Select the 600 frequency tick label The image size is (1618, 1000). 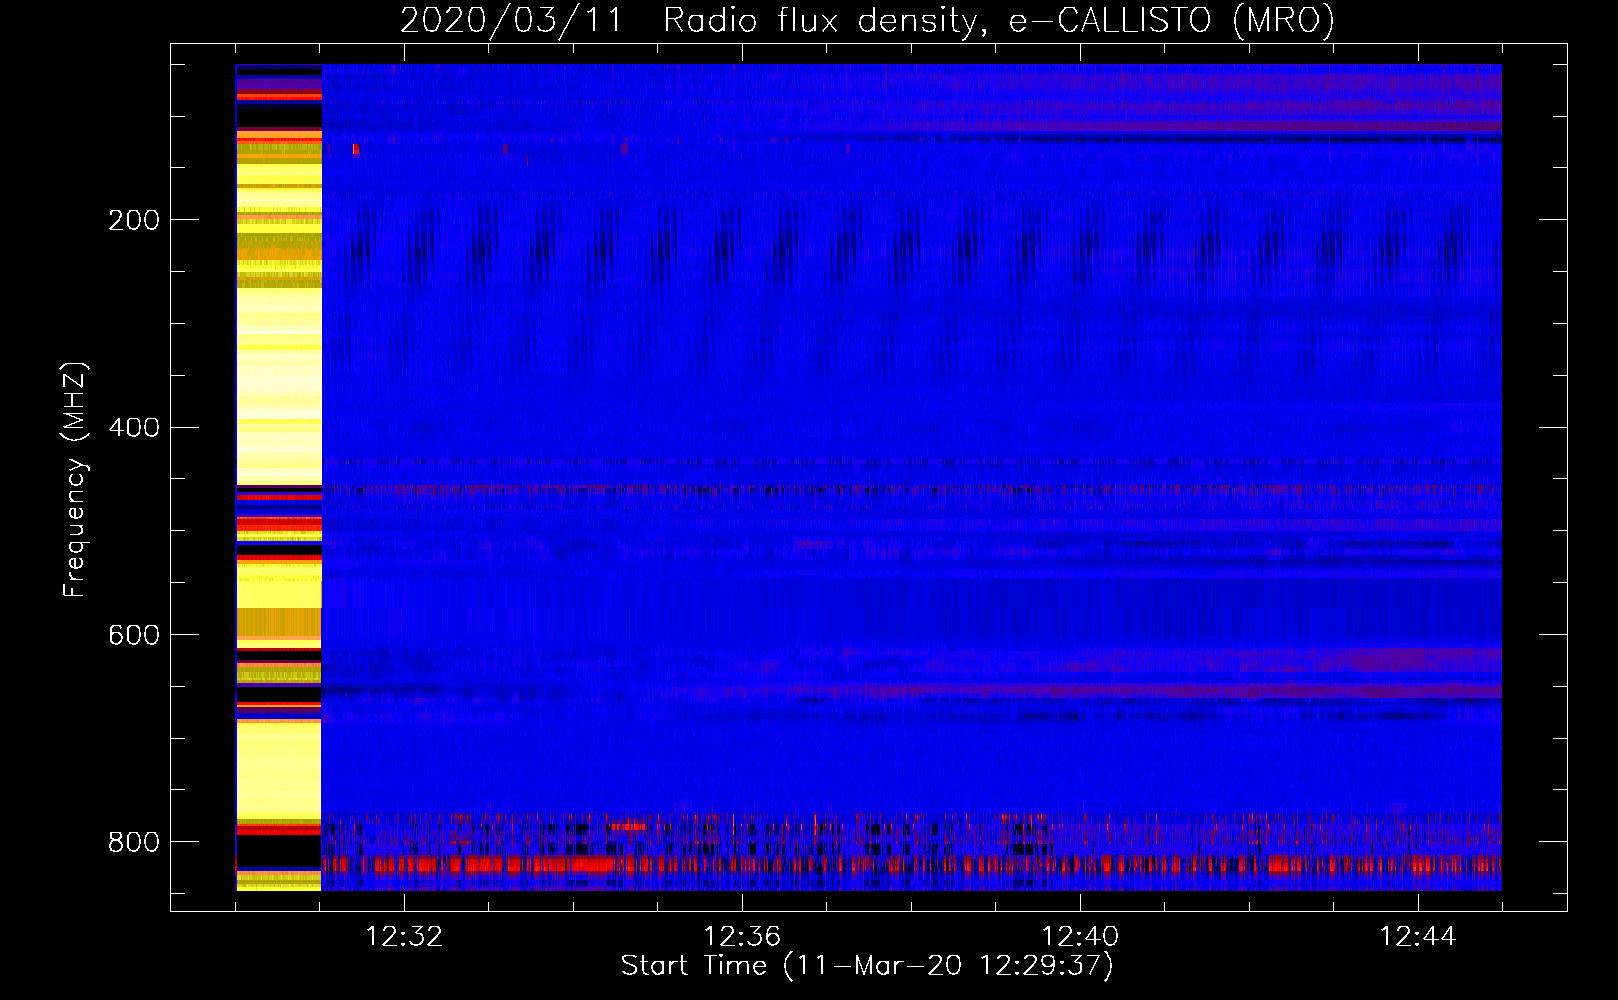pos(133,635)
